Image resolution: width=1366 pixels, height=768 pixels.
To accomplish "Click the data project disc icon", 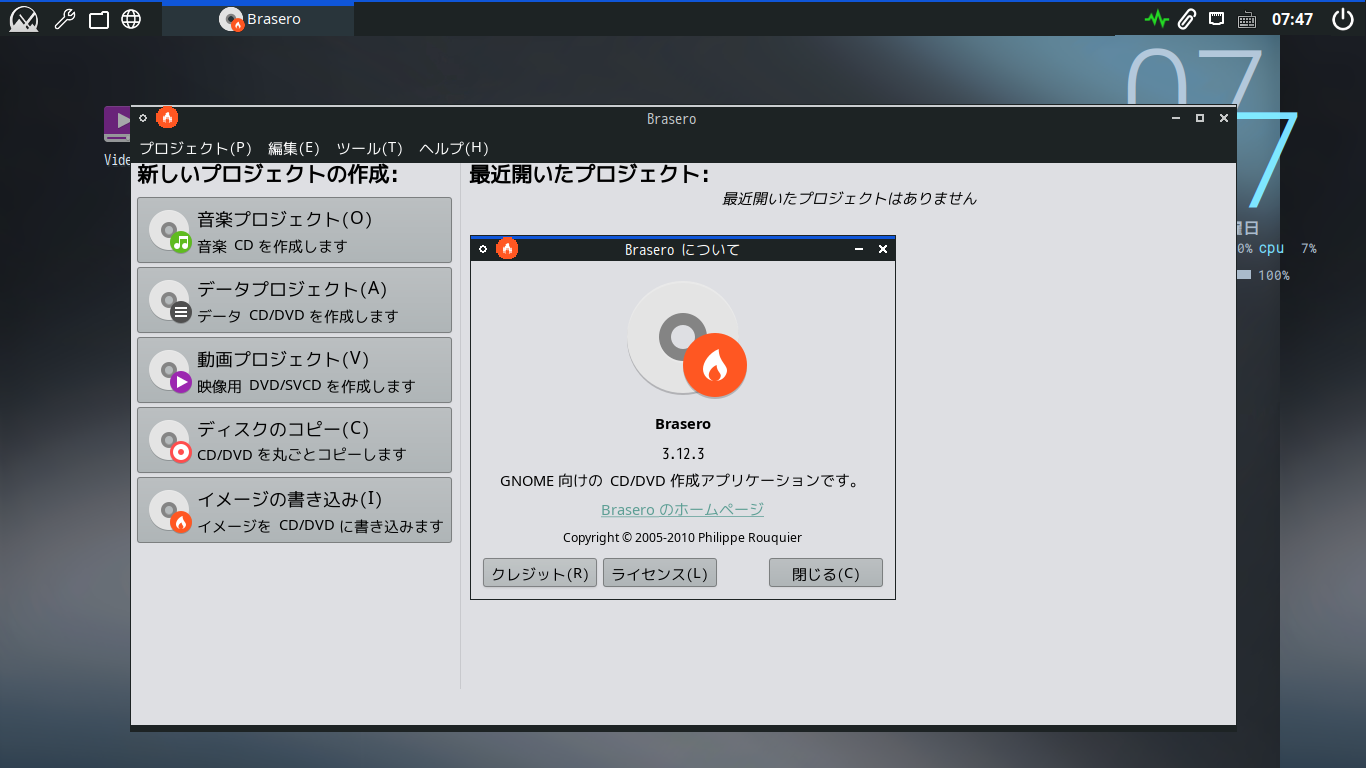I will click(170, 301).
